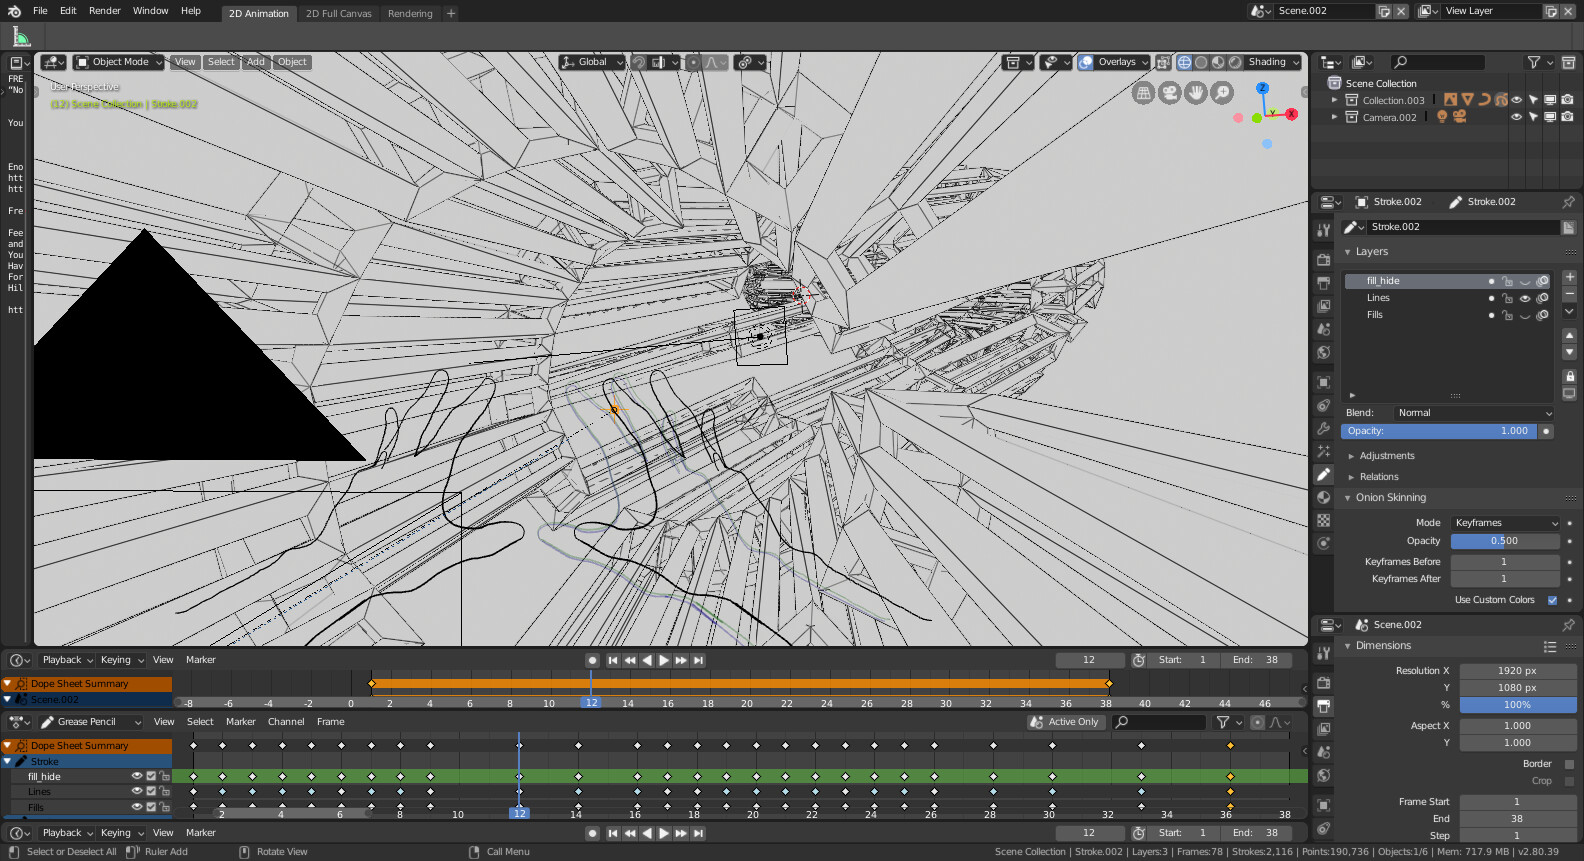The width and height of the screenshot is (1584, 861).
Task: Add new grease pencil layer with plus button
Action: (x=1569, y=277)
